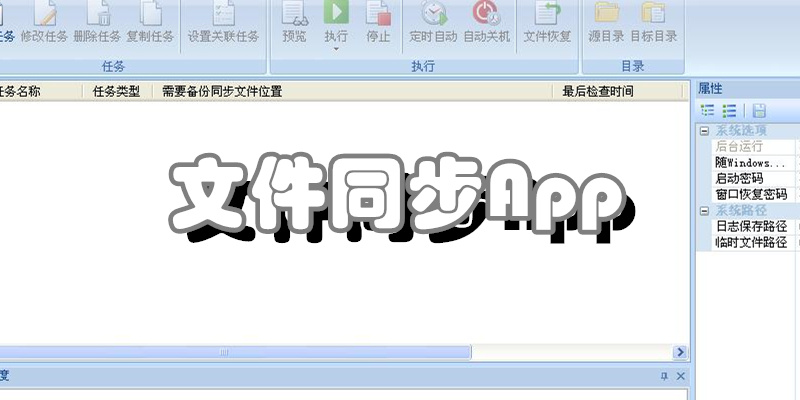Viewport: 800px width, 400px height.
Task: Open 设置关联任务 (set linked task)
Action: tap(223, 21)
